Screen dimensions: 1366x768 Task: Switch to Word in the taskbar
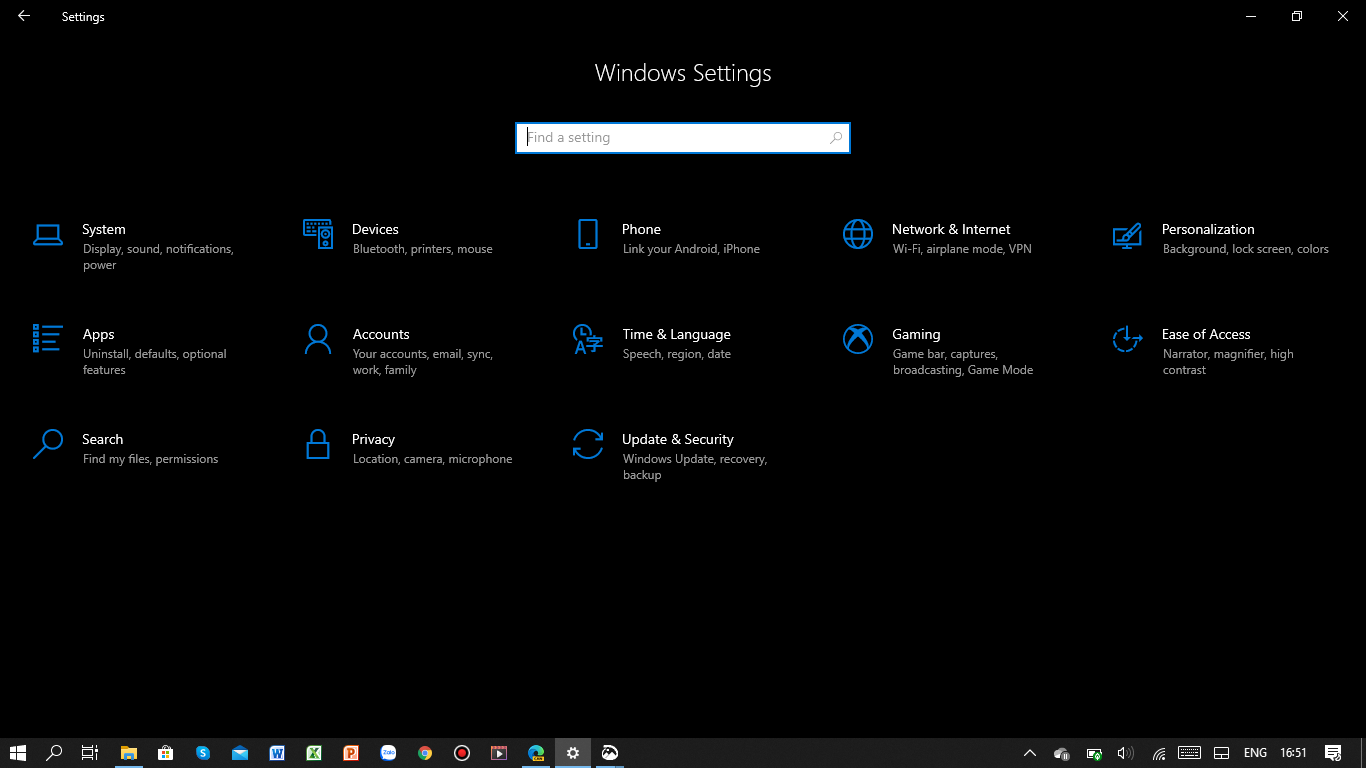click(277, 753)
